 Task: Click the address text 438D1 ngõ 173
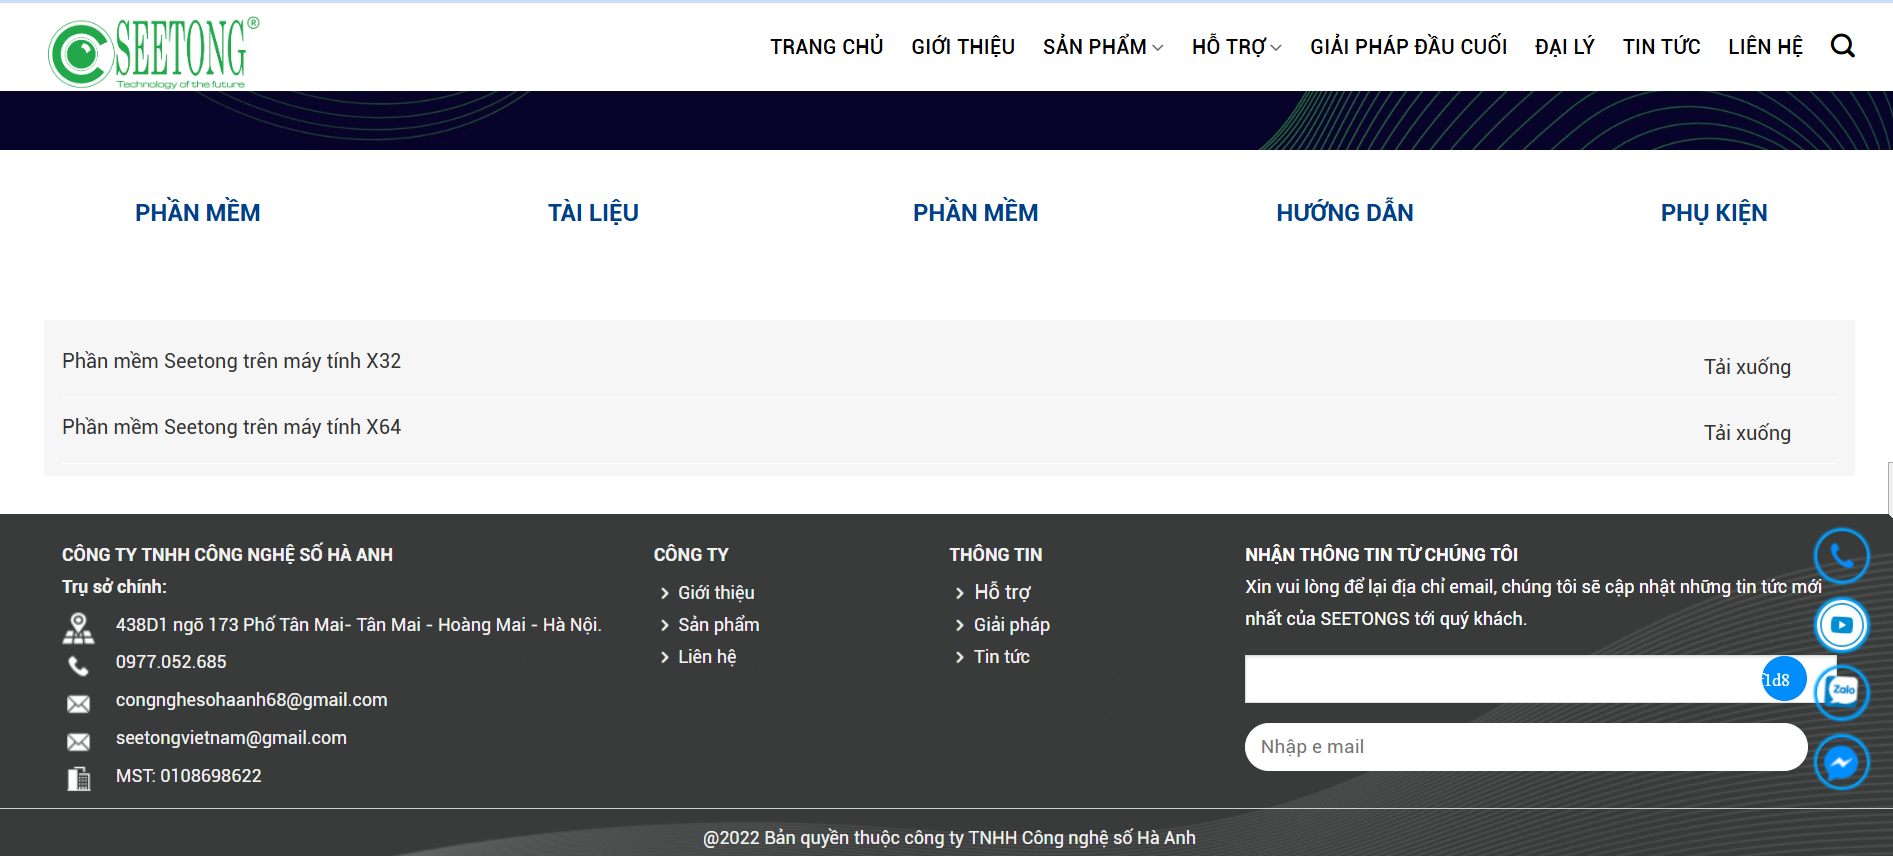(358, 625)
